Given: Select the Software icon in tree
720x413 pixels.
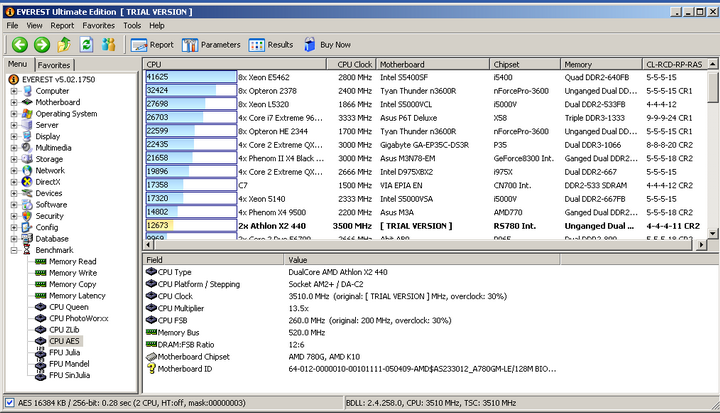Looking at the screenshot, I should click(27, 204).
